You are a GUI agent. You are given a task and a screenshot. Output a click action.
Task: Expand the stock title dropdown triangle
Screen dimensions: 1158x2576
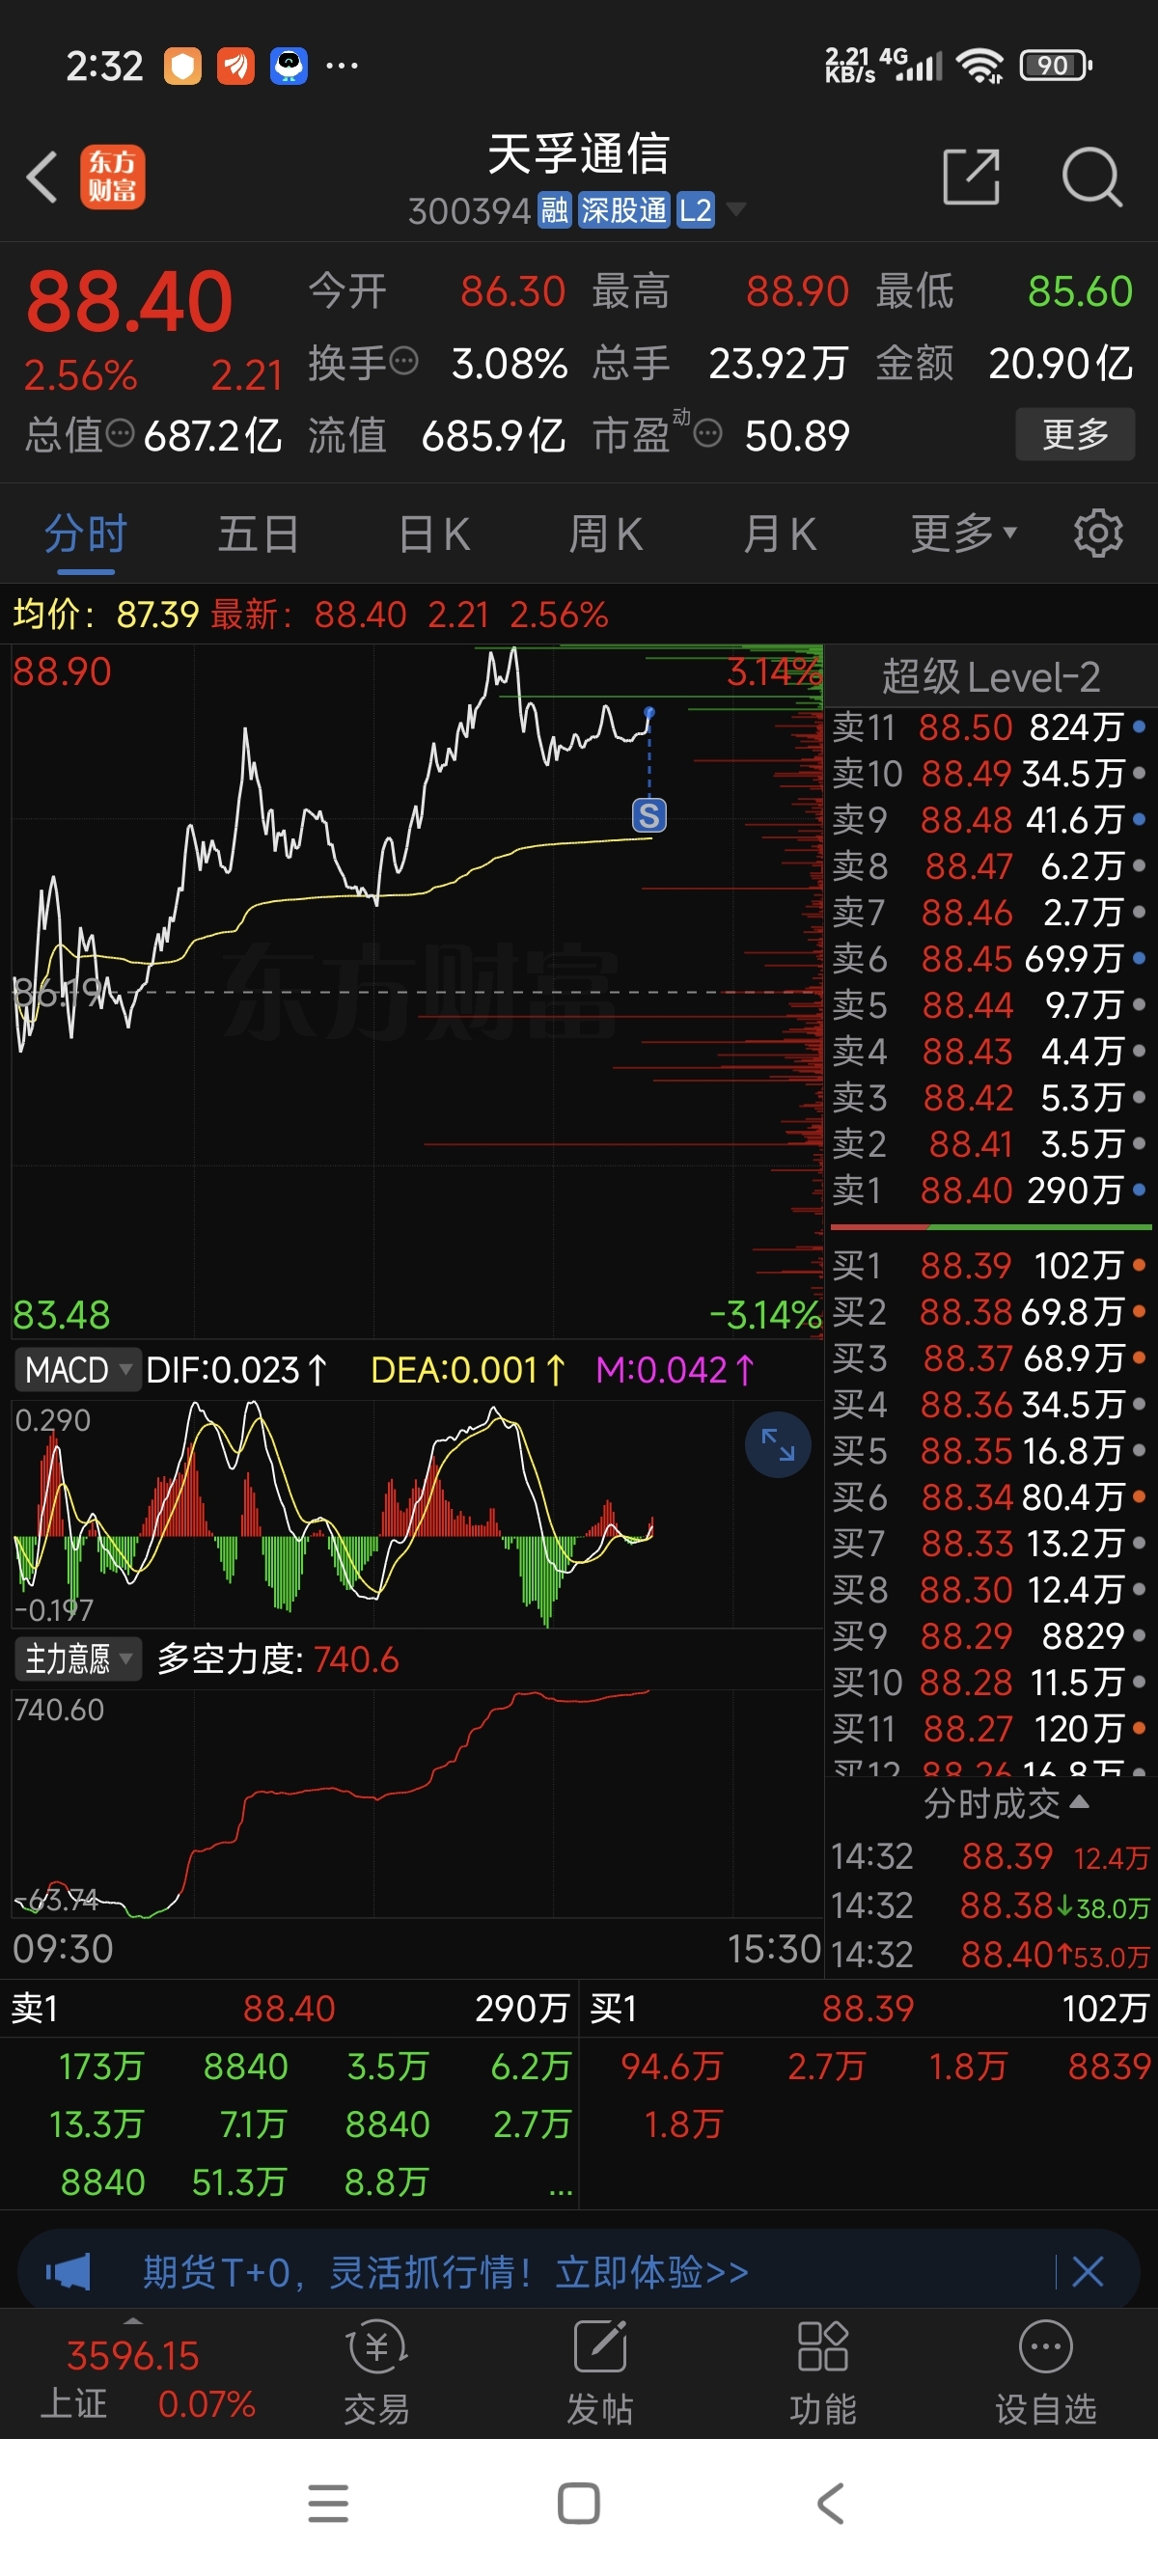[736, 209]
